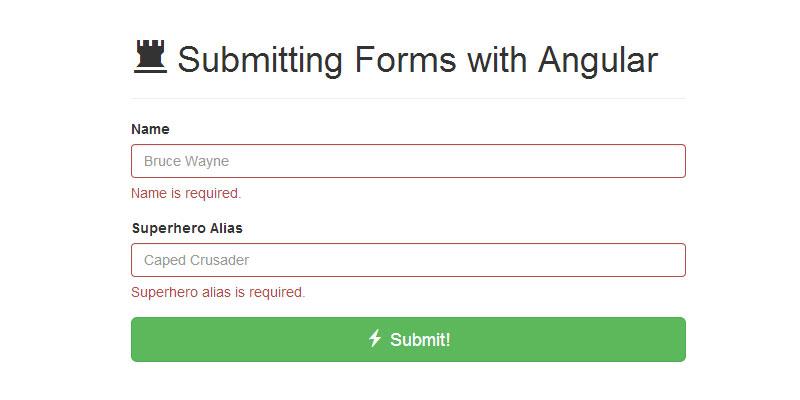Click the 'Submit!' text label on the button

420,340
